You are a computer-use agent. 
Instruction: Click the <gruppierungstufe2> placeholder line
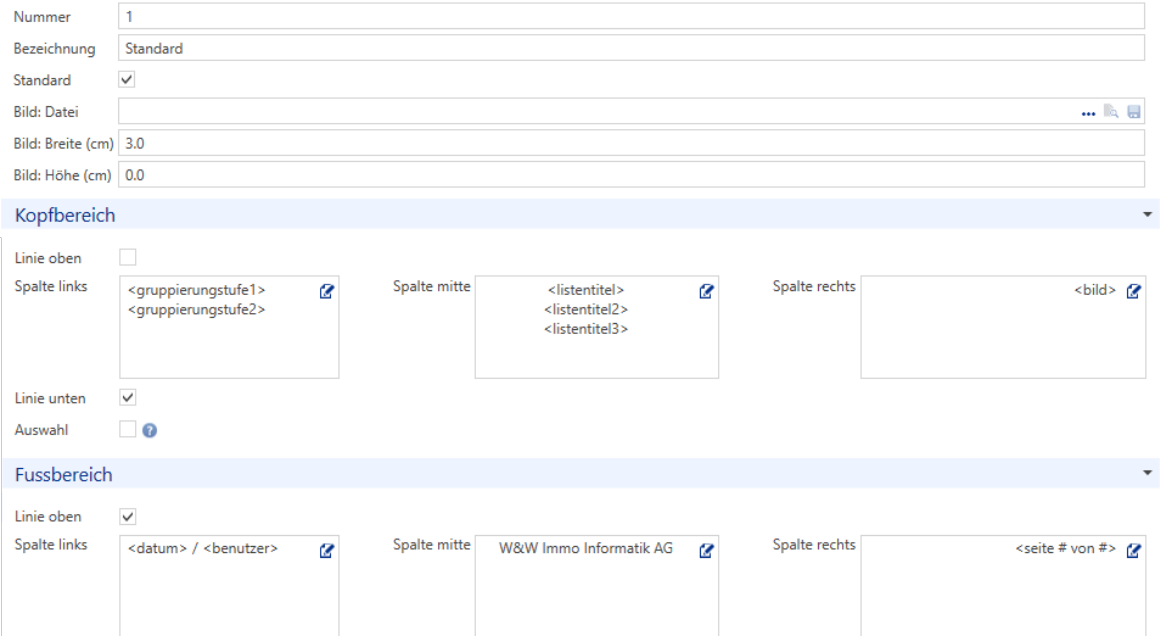tap(196, 309)
